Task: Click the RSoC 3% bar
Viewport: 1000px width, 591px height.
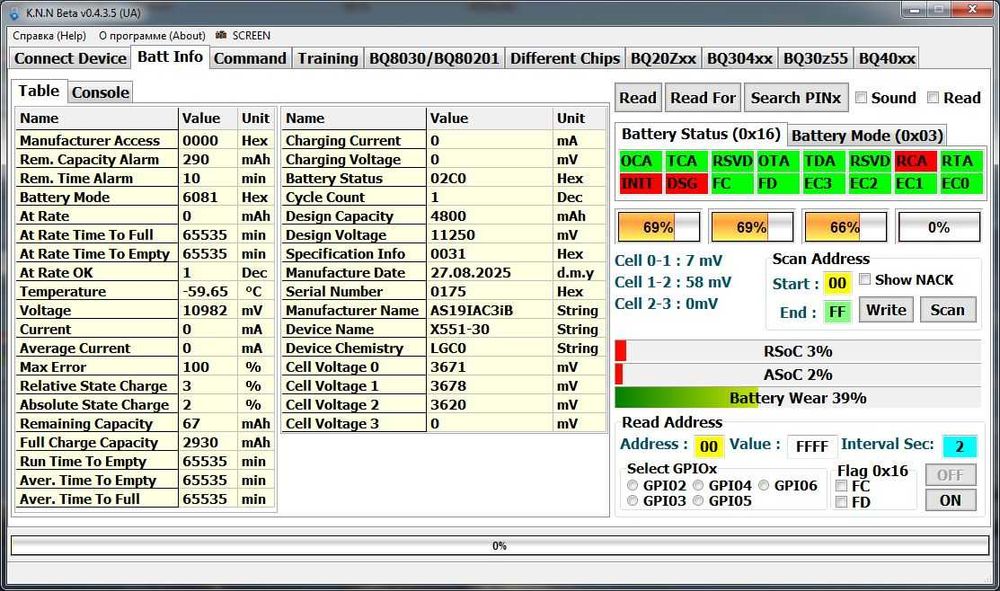Action: [798, 351]
